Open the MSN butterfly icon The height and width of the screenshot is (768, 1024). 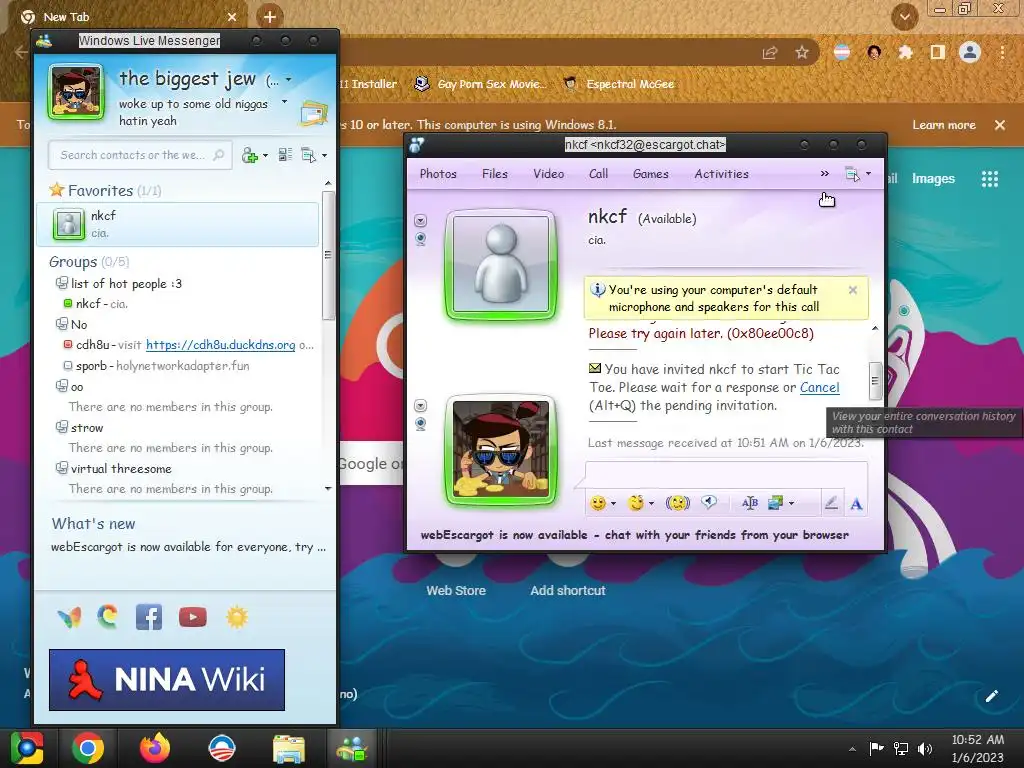click(69, 617)
